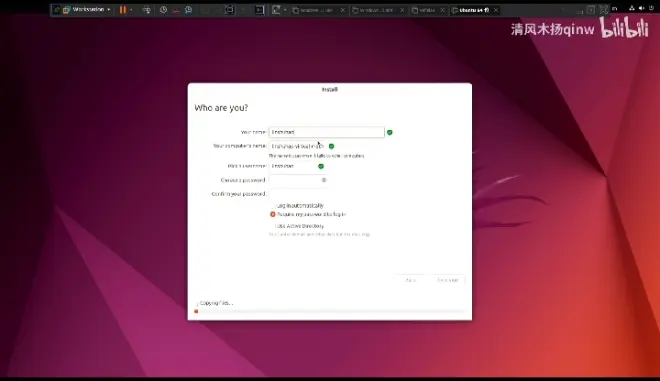Click the Back button

pos(410,280)
